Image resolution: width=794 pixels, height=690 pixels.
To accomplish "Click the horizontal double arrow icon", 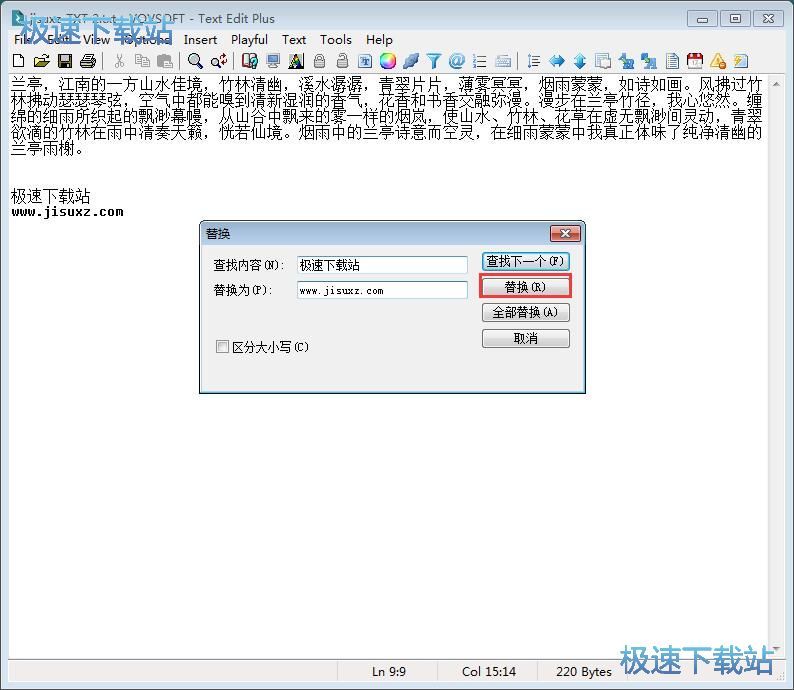I will pos(557,61).
